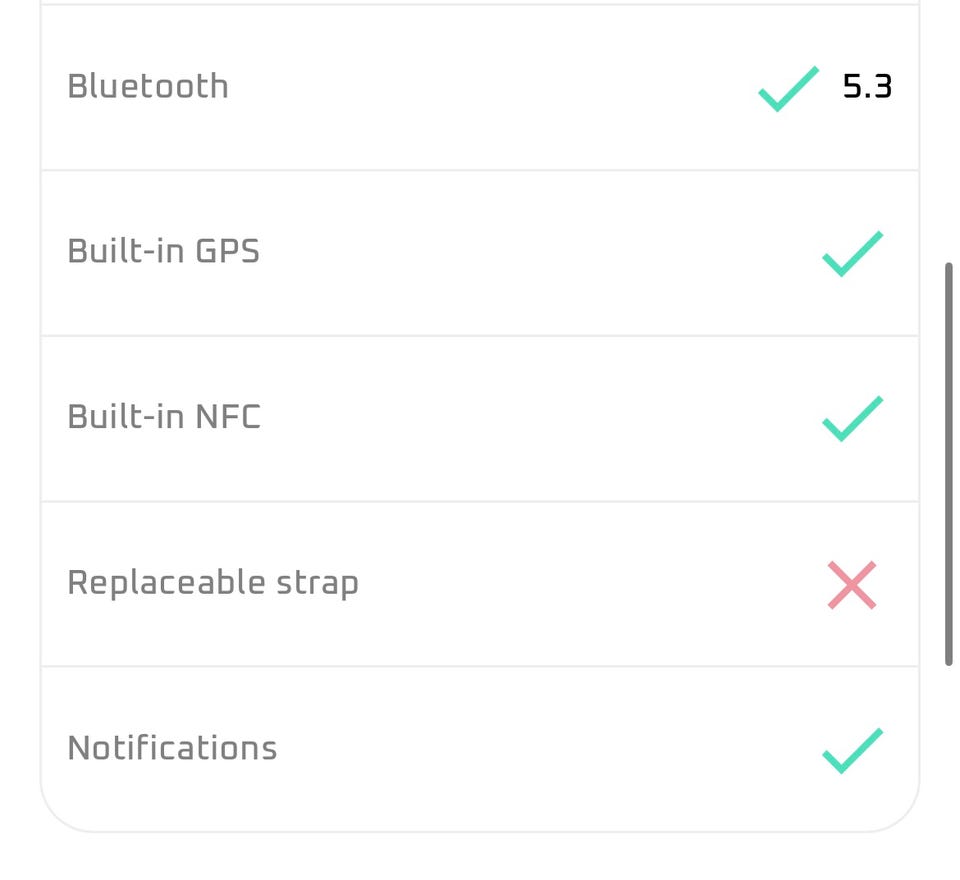Tap the red cross for Replaceable strap

852,585
